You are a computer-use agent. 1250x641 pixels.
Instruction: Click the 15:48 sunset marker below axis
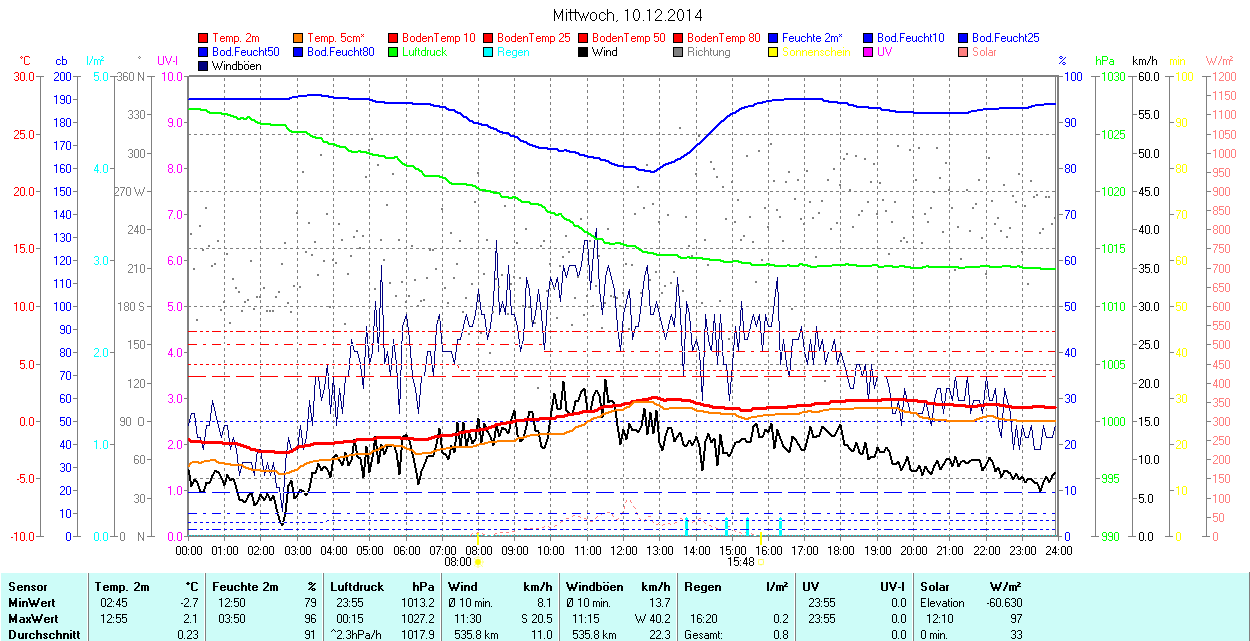click(x=740, y=562)
